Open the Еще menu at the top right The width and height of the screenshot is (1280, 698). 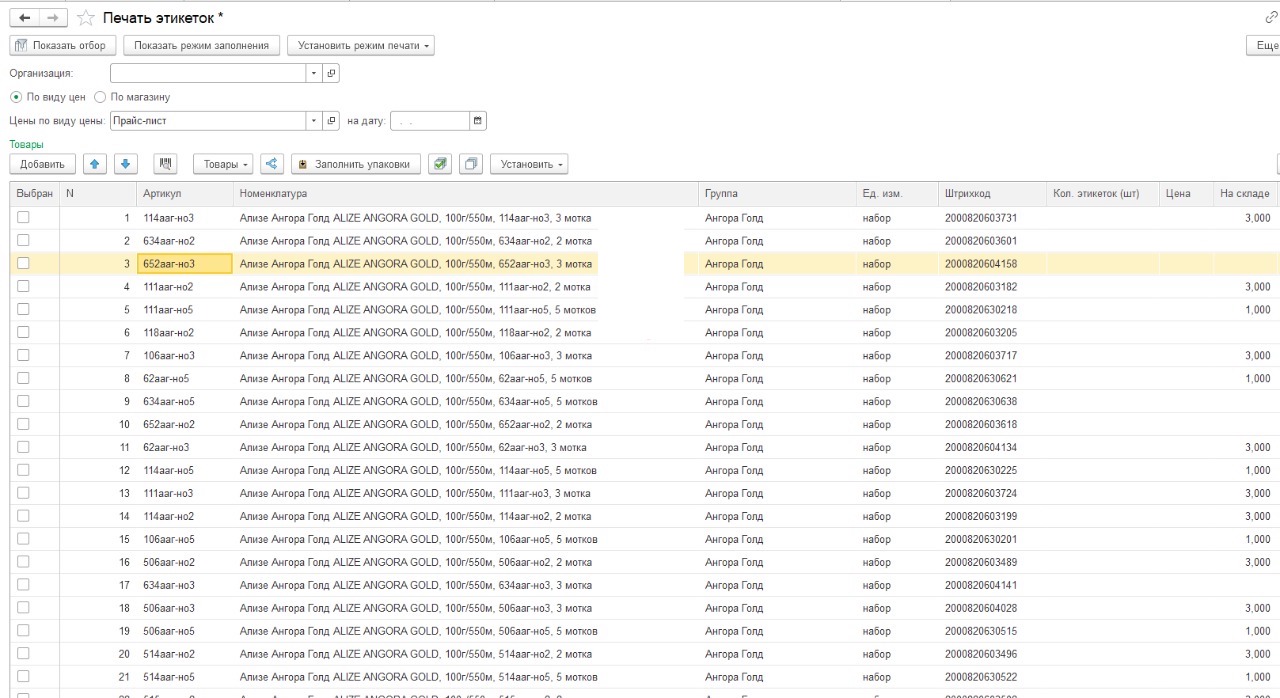tap(1263, 45)
